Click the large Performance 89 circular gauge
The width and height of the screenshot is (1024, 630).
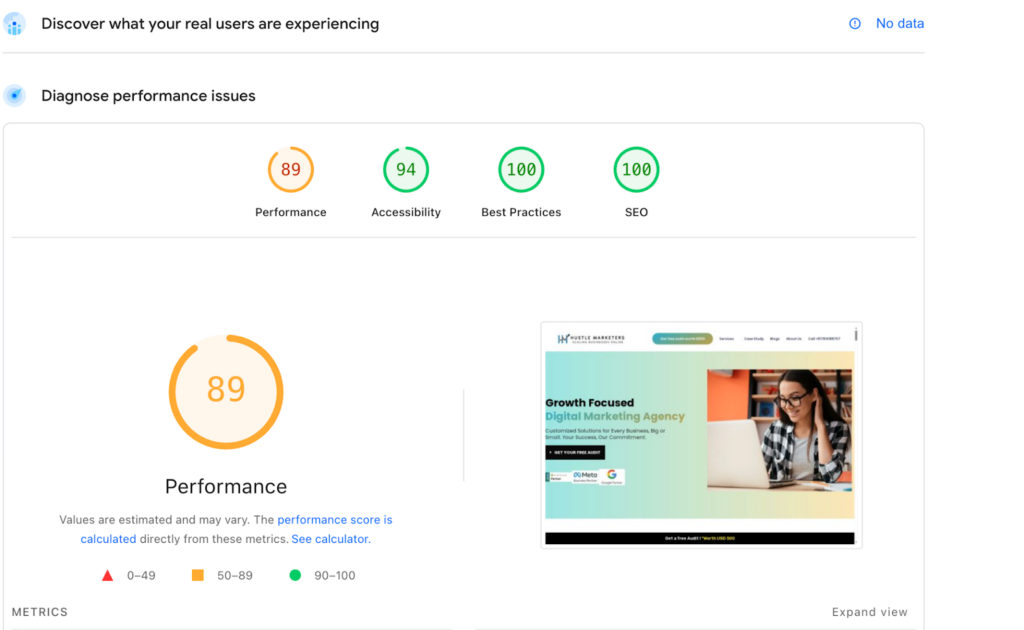point(226,391)
